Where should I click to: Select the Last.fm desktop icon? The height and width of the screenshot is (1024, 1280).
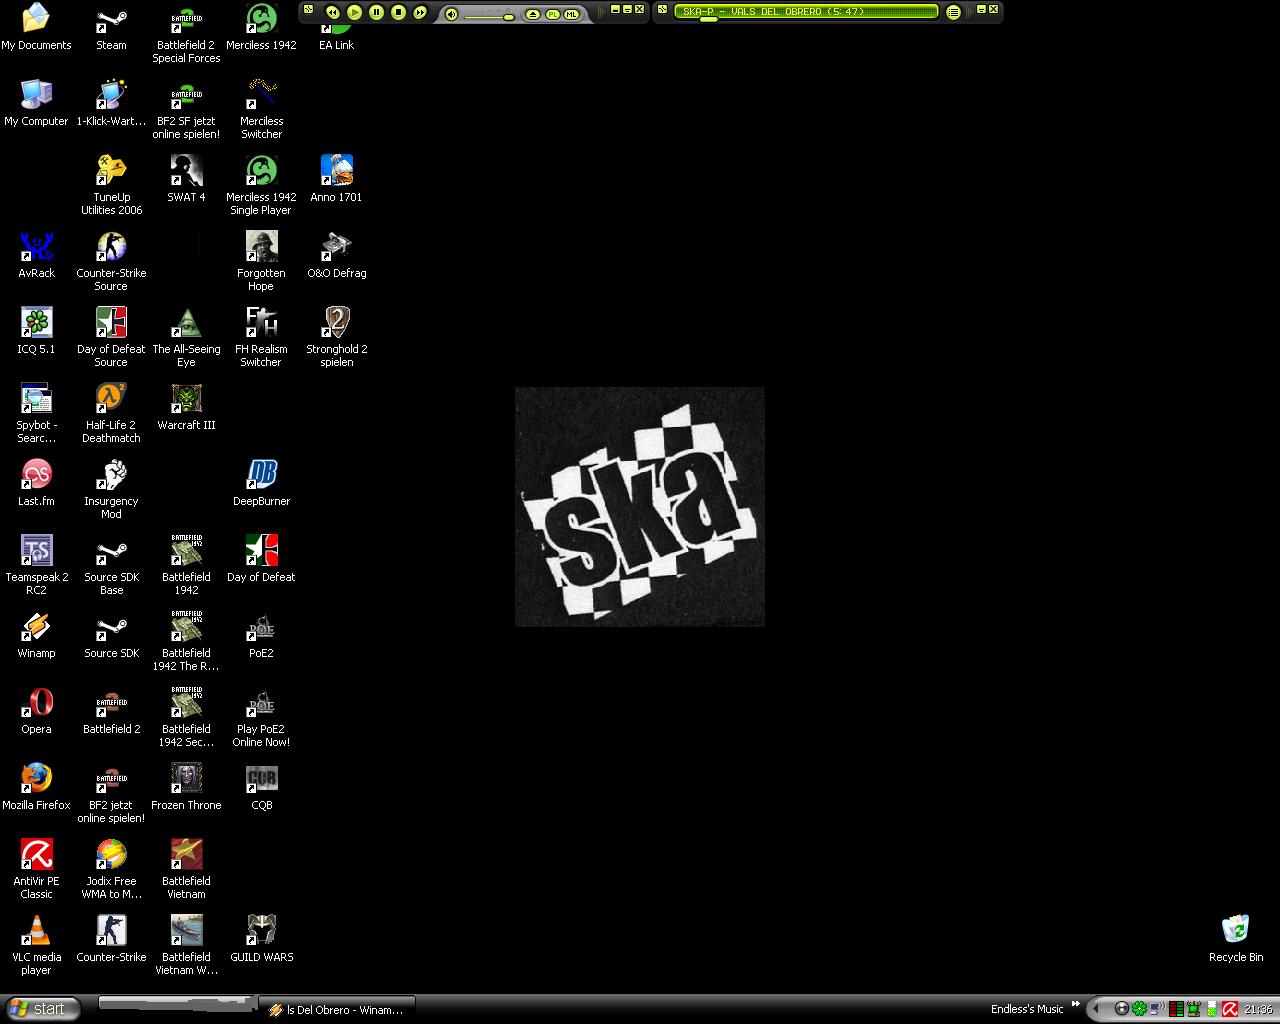point(36,483)
